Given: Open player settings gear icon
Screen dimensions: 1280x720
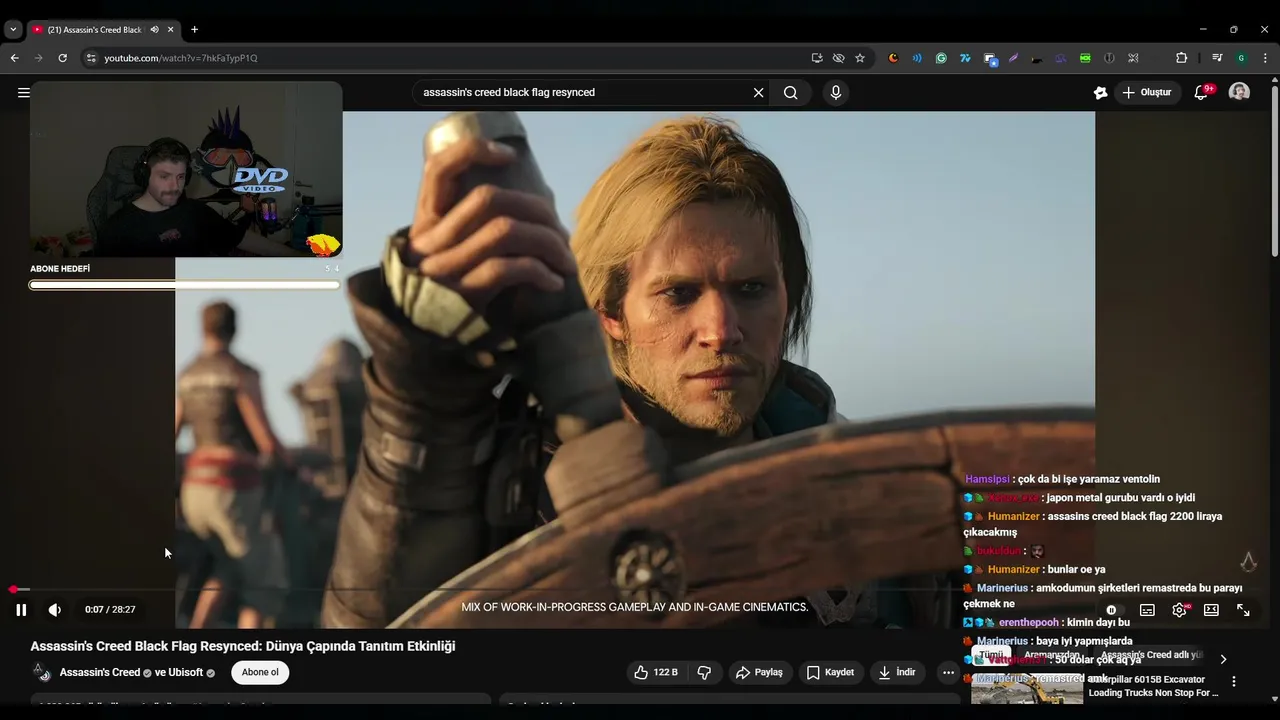Looking at the screenshot, I should [1180, 609].
